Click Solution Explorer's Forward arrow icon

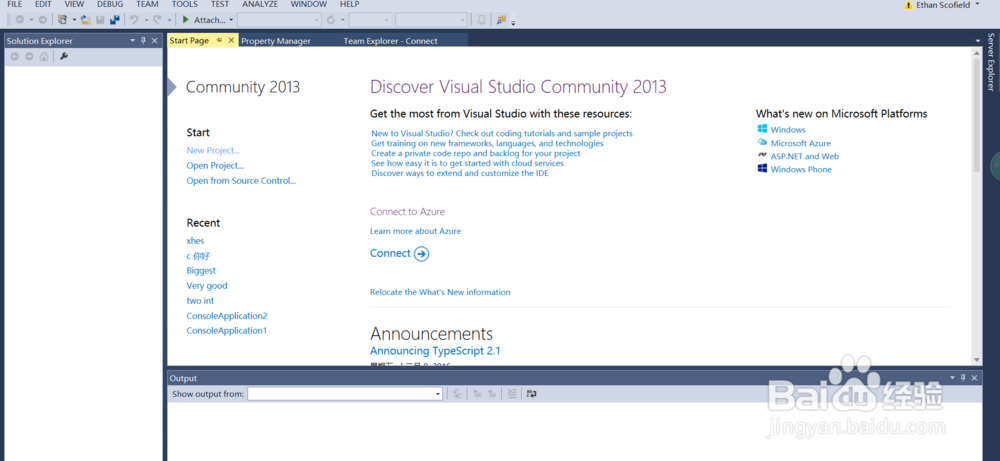(x=29, y=56)
